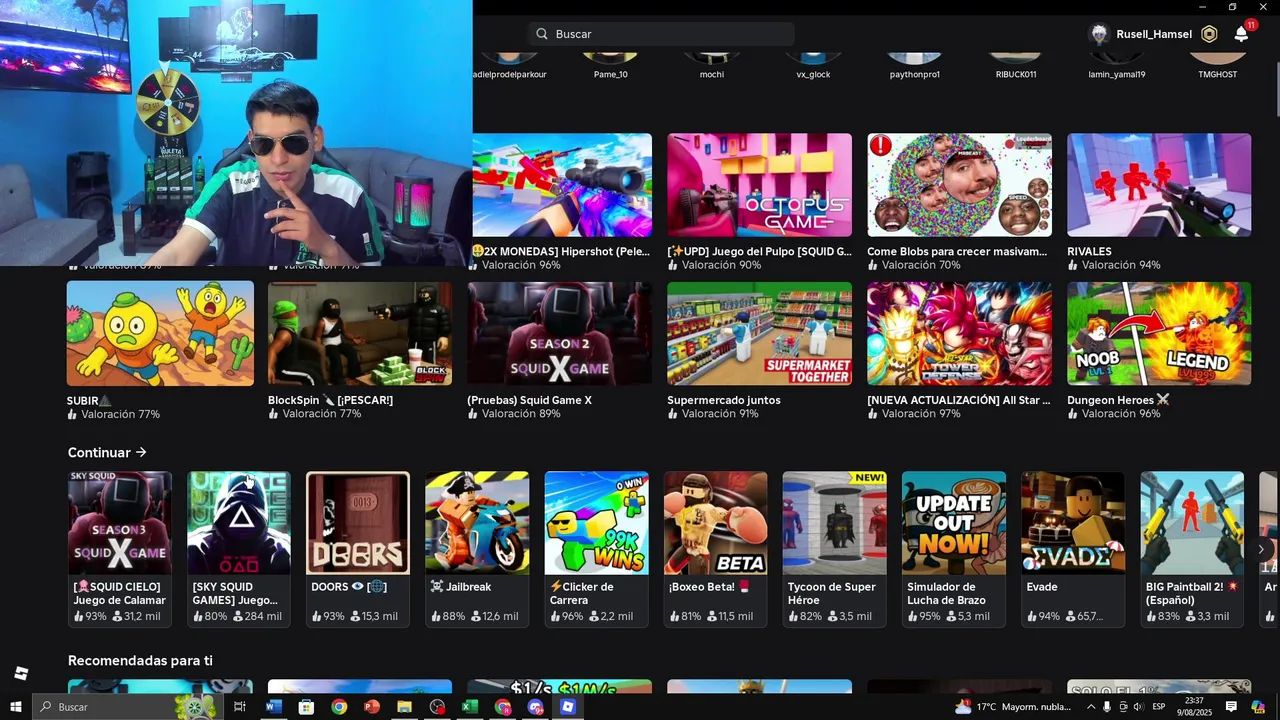Open the RIVALES game thumbnail

pyautogui.click(x=1159, y=185)
